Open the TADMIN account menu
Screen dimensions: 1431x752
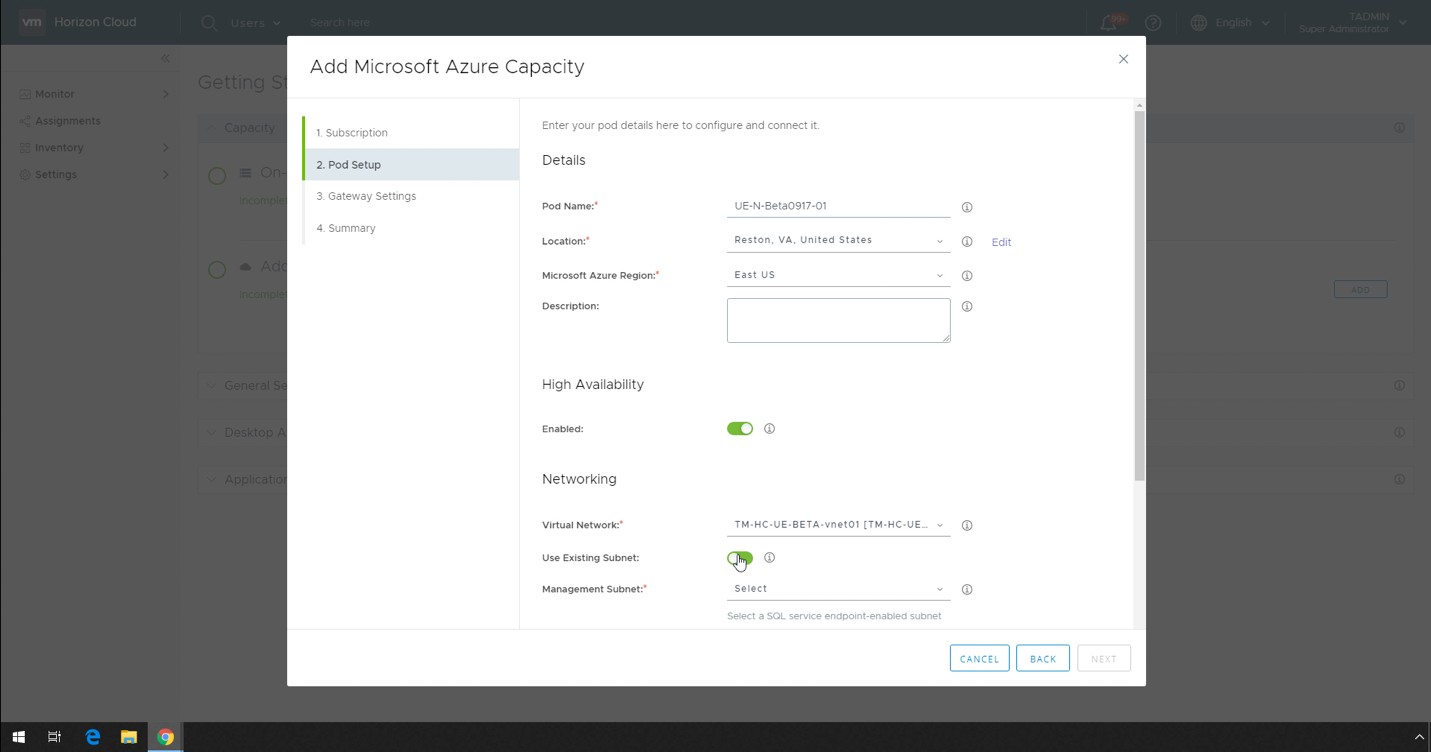pyautogui.click(x=1352, y=22)
